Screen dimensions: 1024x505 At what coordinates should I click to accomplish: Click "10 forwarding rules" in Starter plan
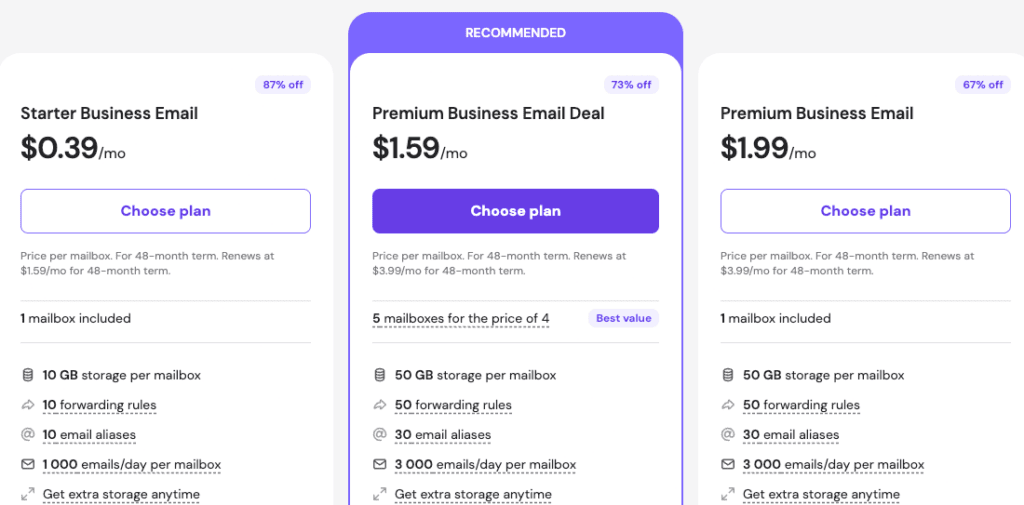99,405
